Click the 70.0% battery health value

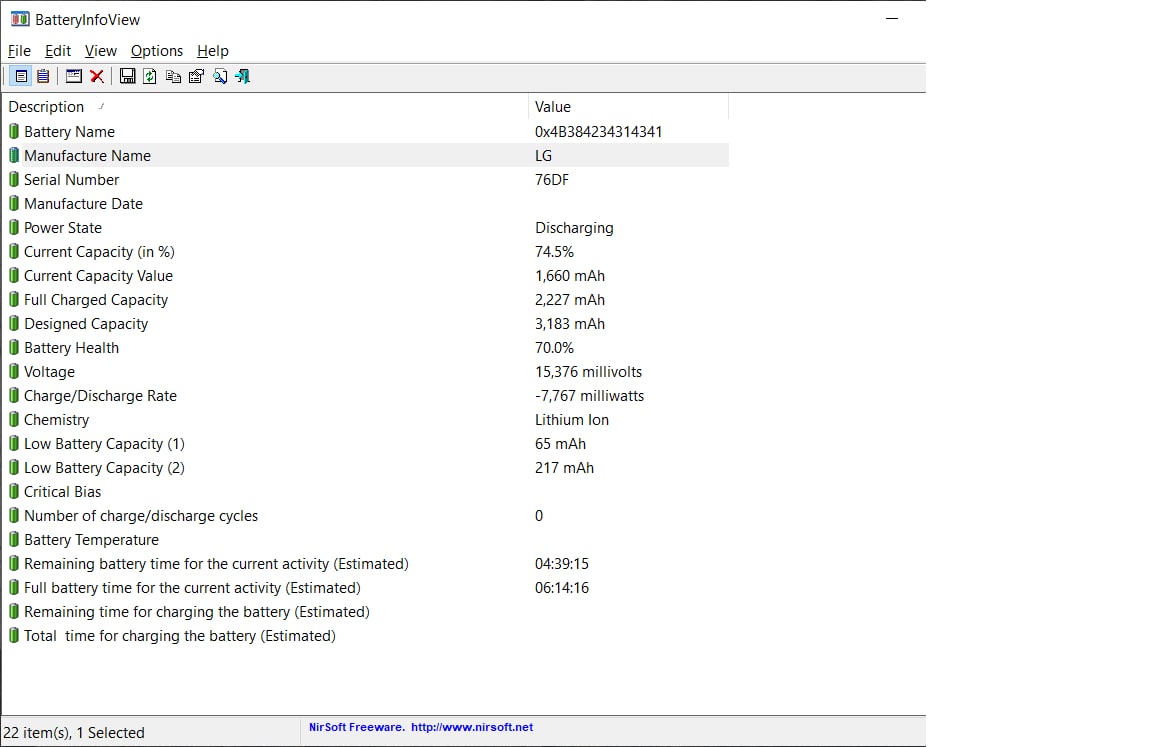[555, 348]
